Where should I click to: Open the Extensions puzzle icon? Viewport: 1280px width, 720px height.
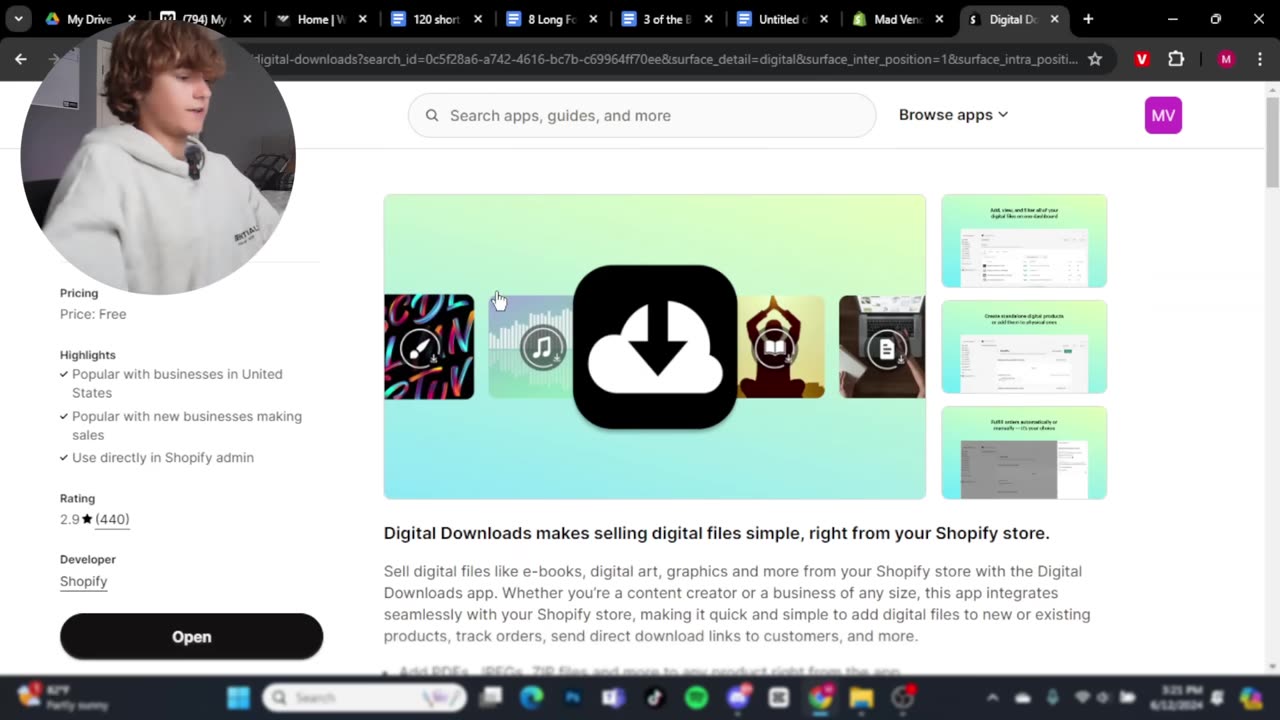pyautogui.click(x=1176, y=59)
